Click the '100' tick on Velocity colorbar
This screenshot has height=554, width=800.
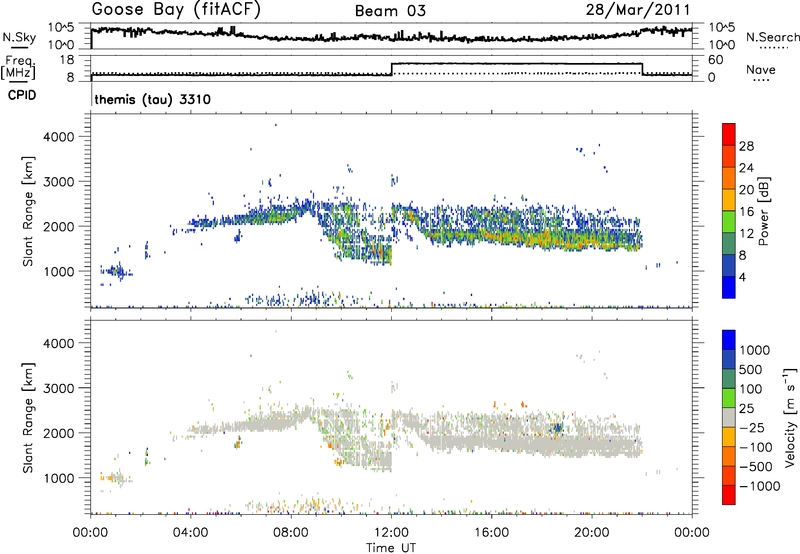(x=752, y=389)
